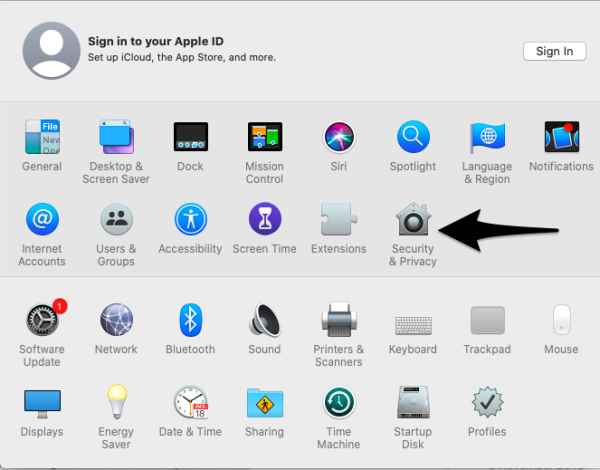This screenshot has height=470, width=600.
Task: Open Trackpad settings
Action: (488, 320)
